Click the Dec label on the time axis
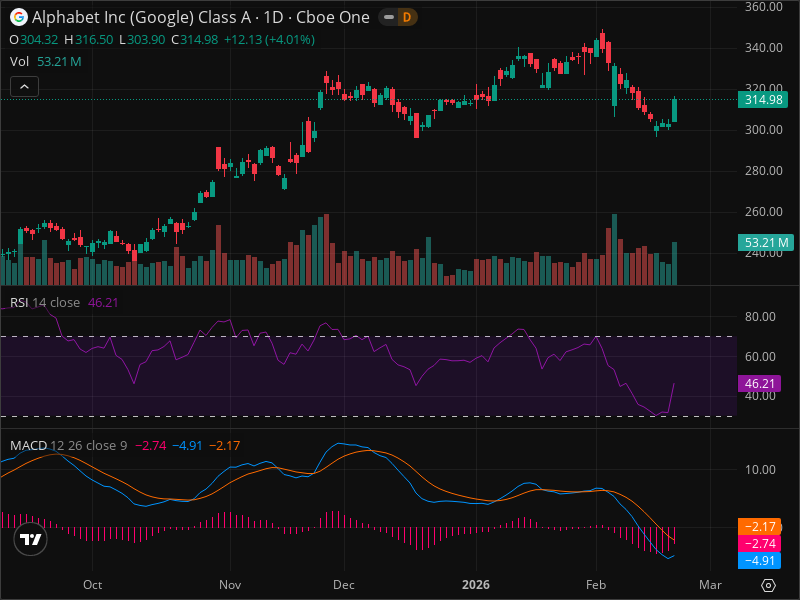The height and width of the screenshot is (600, 800). point(344,585)
